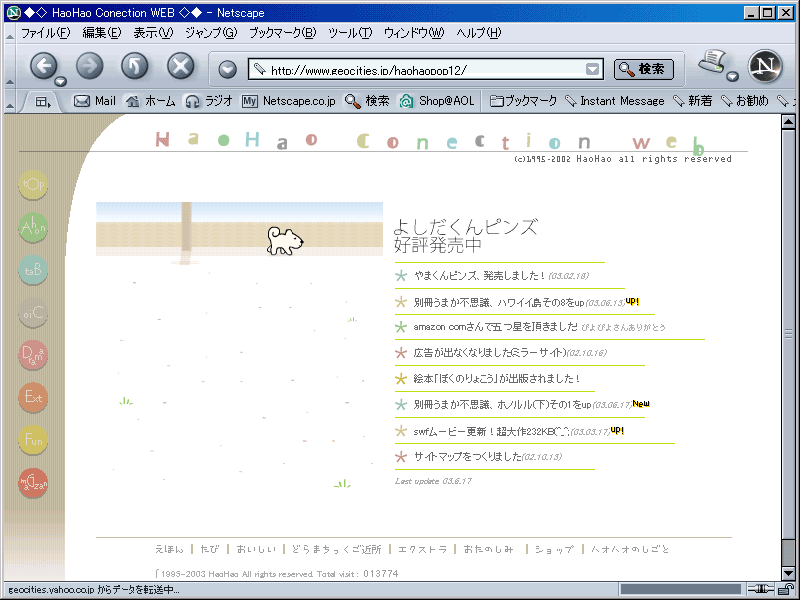Click footer link ショップ

point(554,549)
